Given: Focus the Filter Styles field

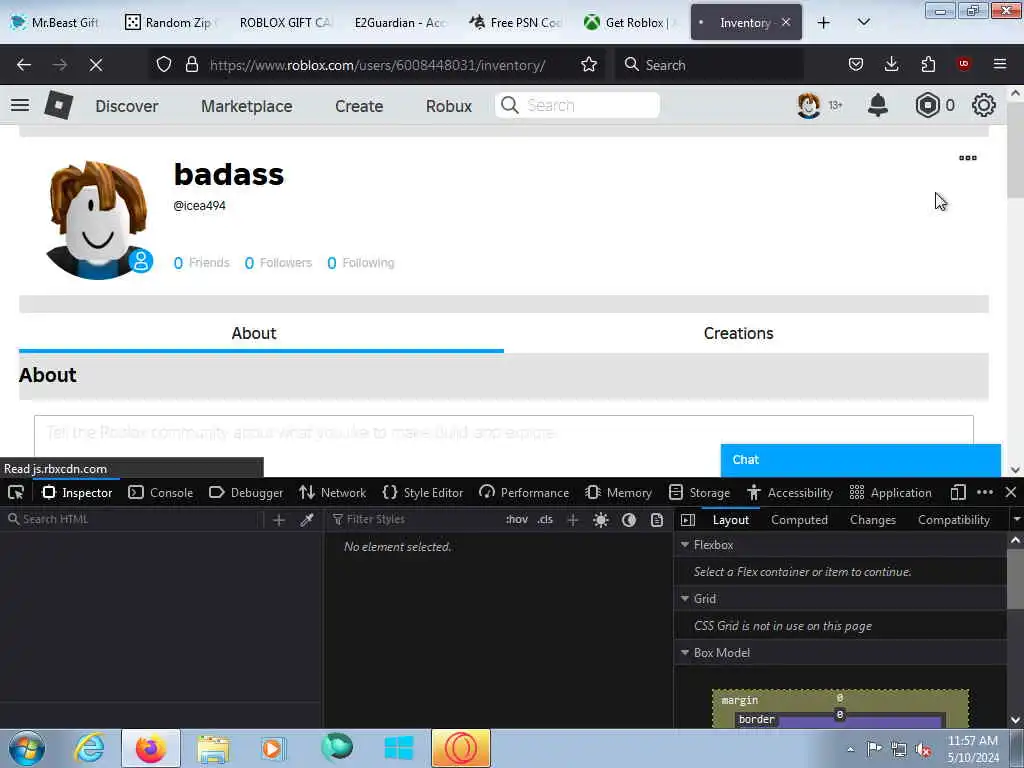Looking at the screenshot, I should [413, 520].
